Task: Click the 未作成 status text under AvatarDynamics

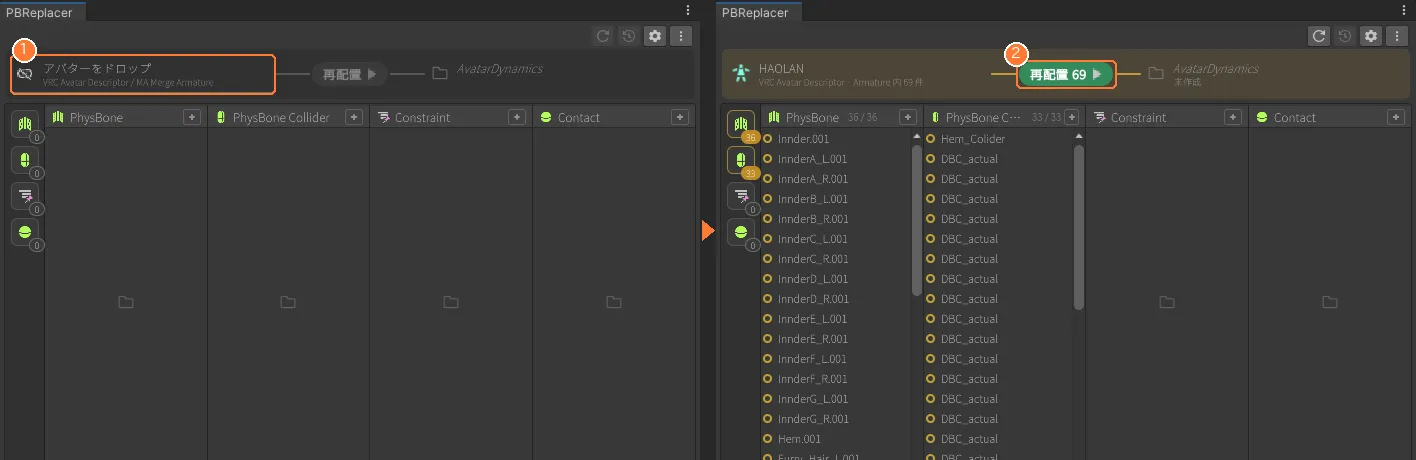Action: 1187,82
